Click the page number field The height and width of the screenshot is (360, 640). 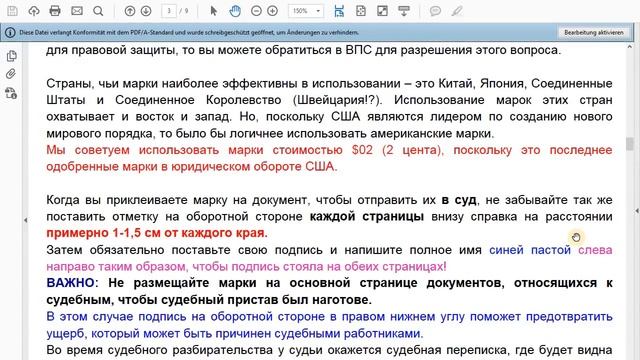[x=169, y=11]
